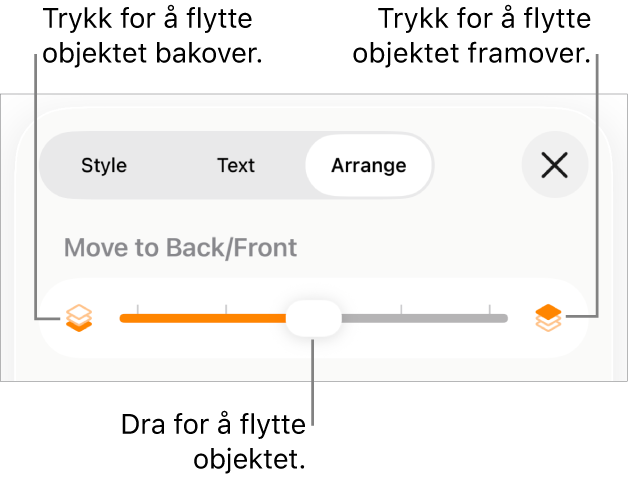Click gray track between handle and fourth tick
This screenshot has height=481, width=628.
(x=371, y=319)
